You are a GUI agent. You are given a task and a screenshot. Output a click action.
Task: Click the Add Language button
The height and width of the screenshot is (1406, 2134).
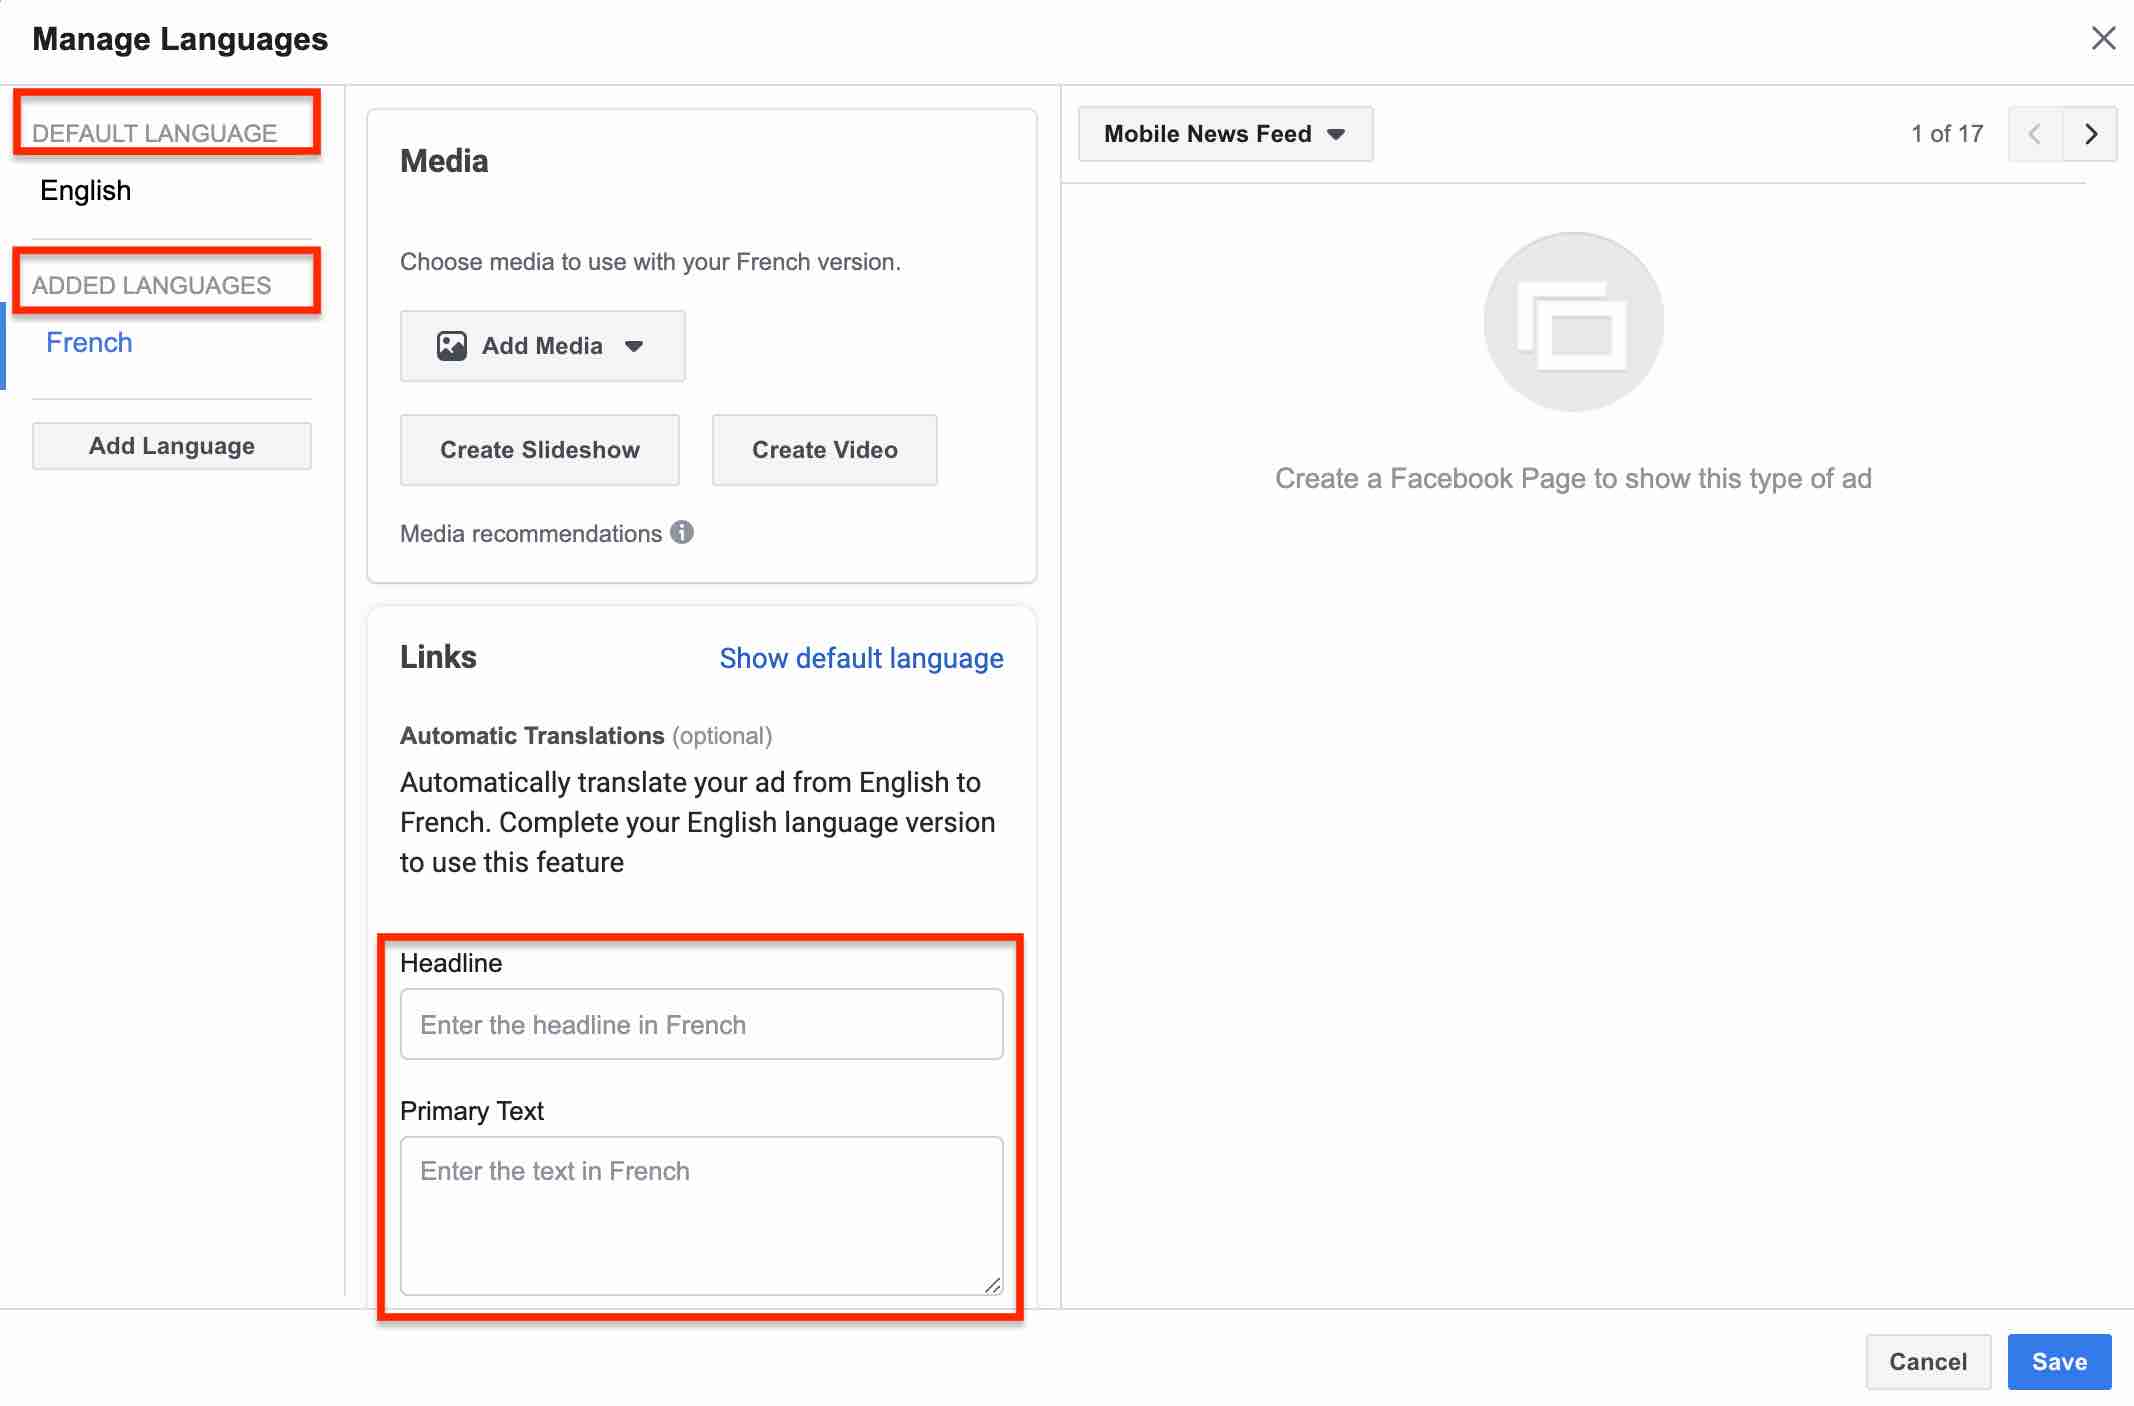[171, 446]
